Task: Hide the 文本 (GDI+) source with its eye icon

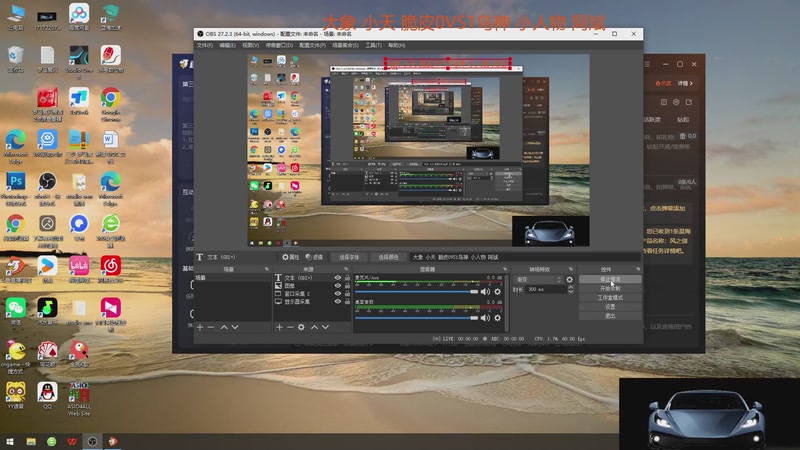Action: (337, 278)
